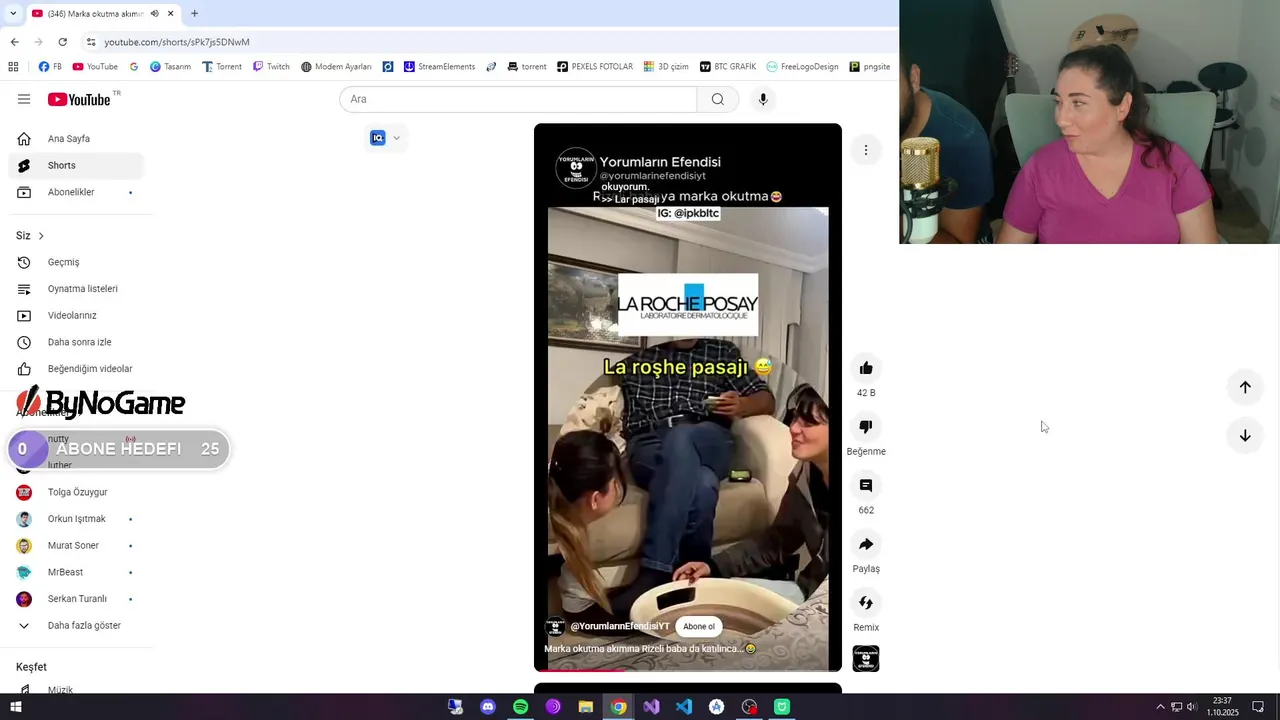This screenshot has width=1280, height=720.
Task: Open the three-dot more actions menu
Action: click(866, 150)
